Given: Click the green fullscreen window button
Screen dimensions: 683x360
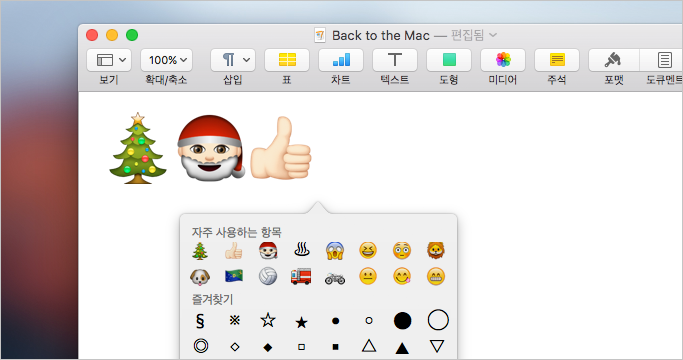Looking at the screenshot, I should [x=132, y=35].
